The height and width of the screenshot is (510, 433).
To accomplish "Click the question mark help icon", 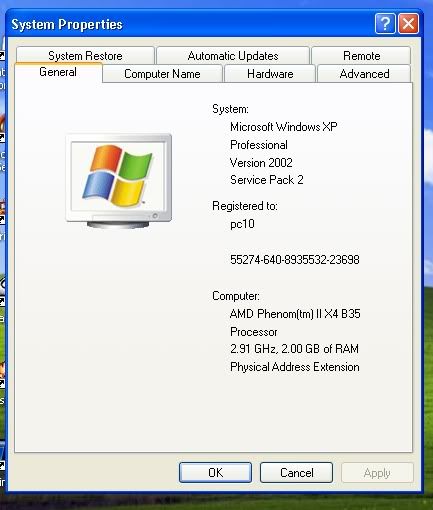I will pos(385,24).
